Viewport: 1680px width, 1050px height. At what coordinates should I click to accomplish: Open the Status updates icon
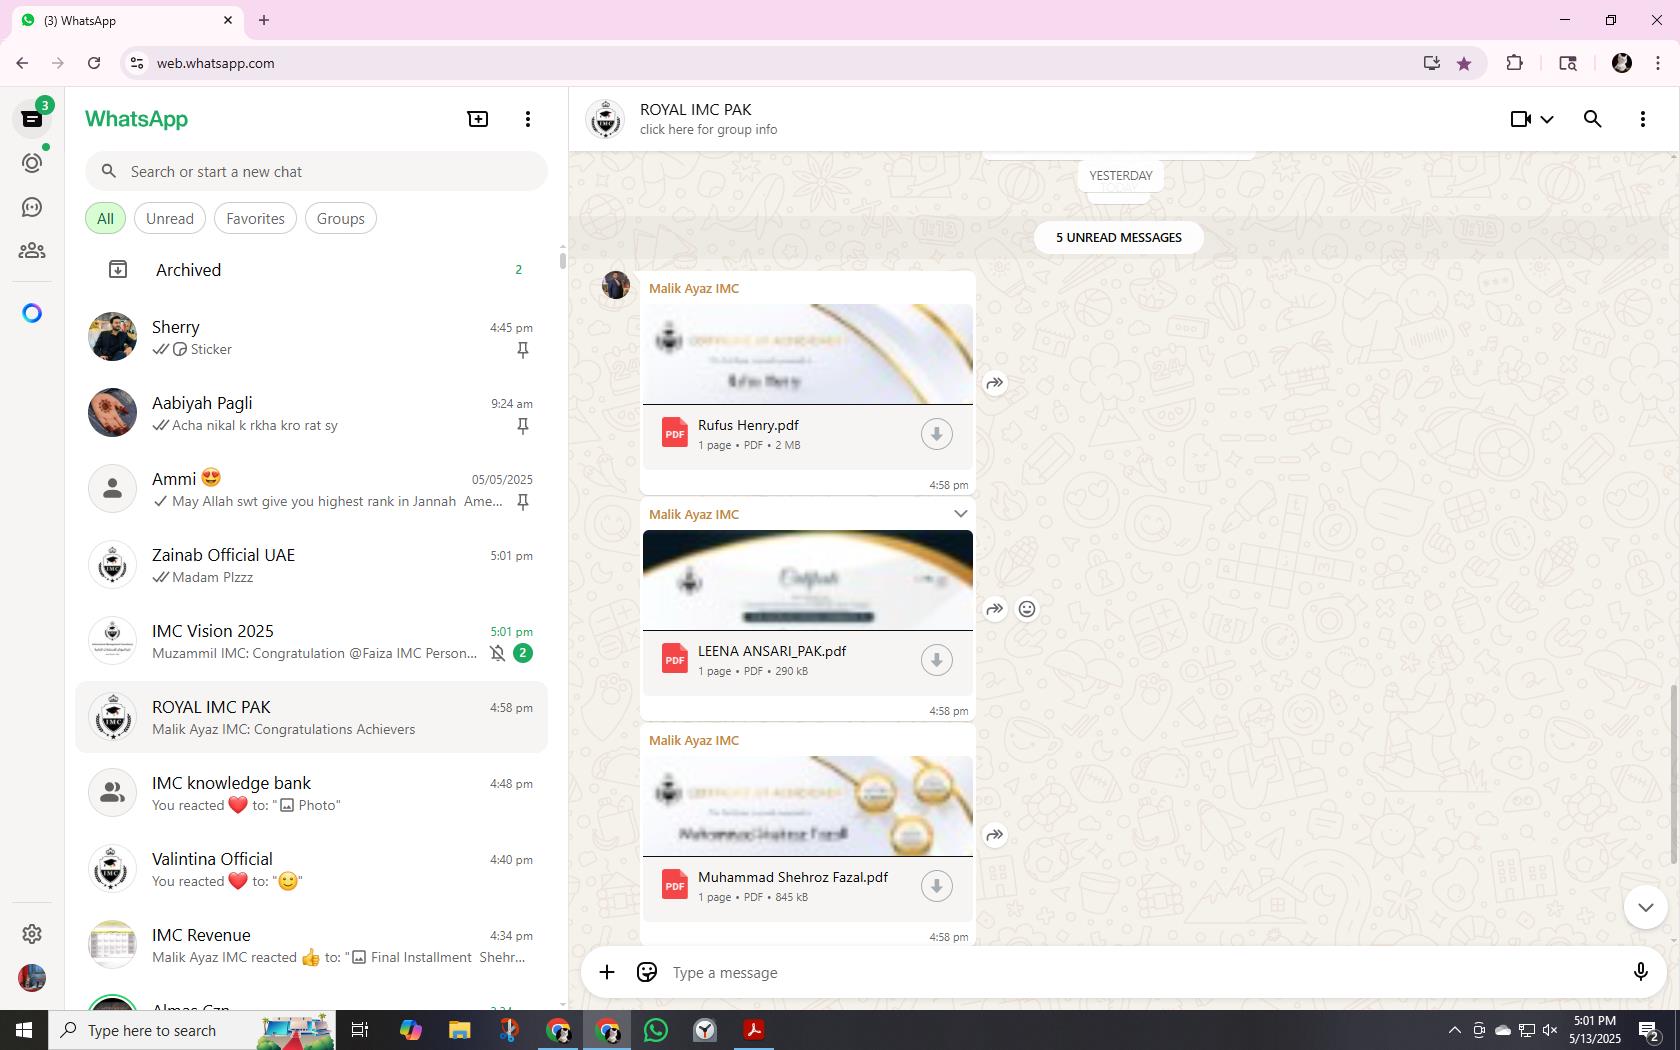pos(32,163)
